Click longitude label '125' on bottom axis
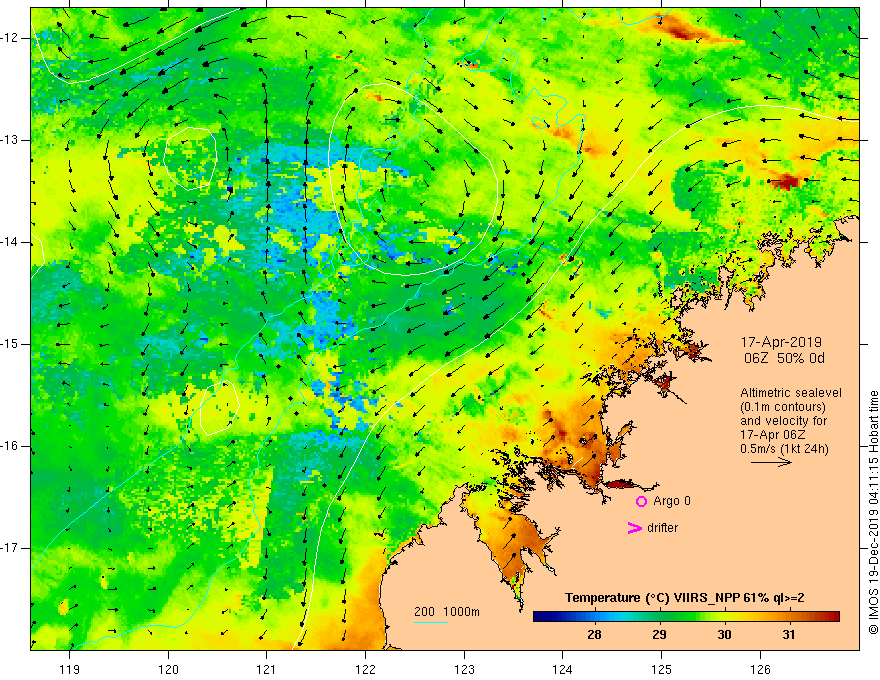Image resolution: width=880 pixels, height=680 pixels. [662, 669]
